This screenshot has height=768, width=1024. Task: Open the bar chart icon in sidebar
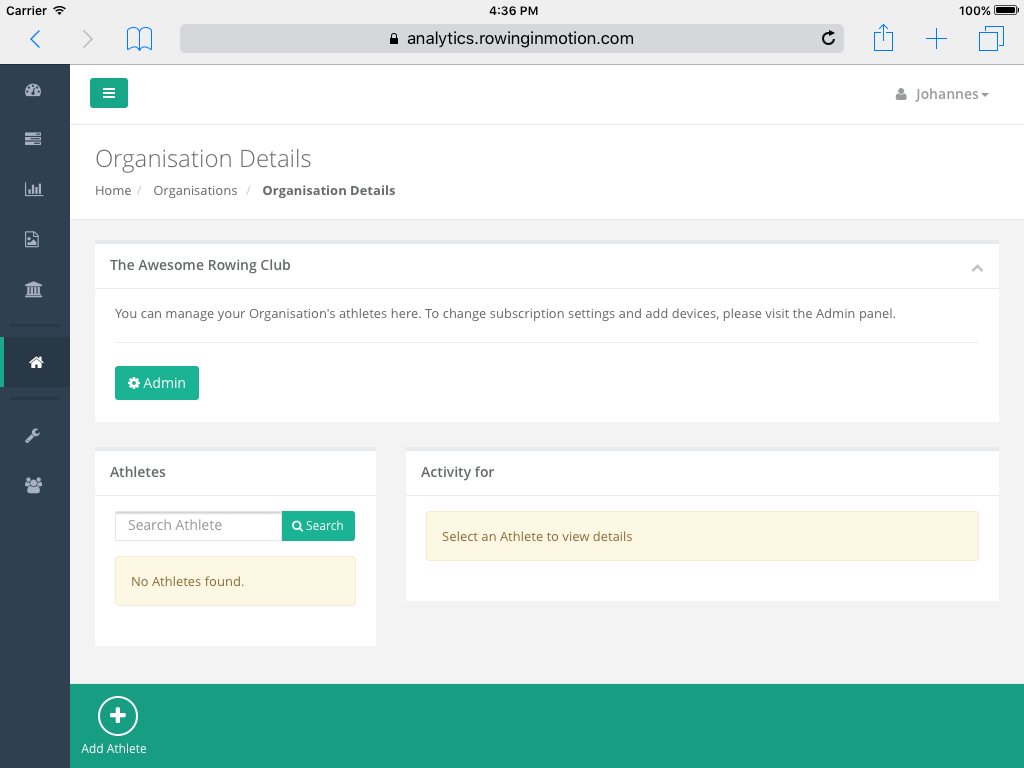[x=33, y=189]
